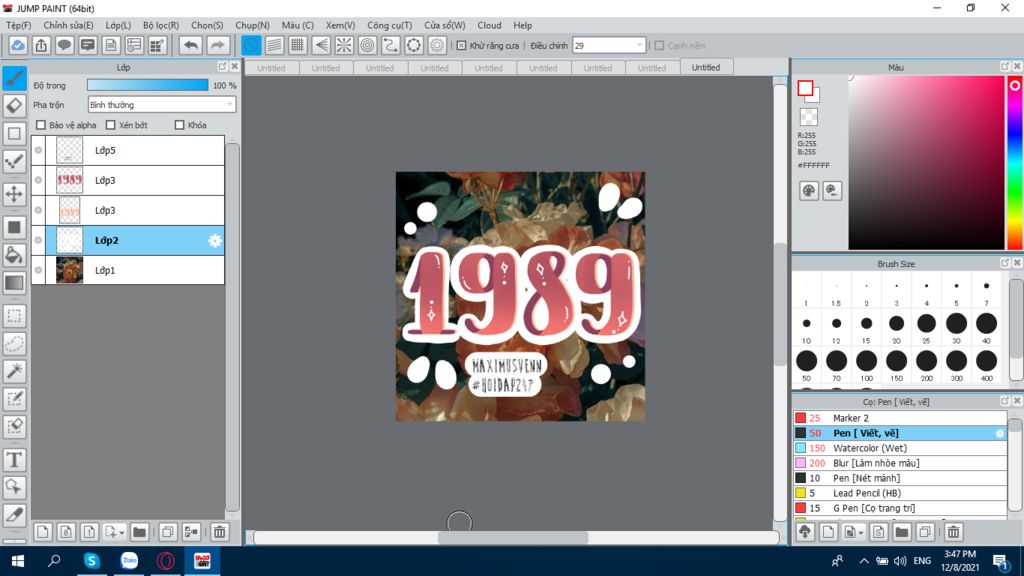Image resolution: width=1024 pixels, height=576 pixels.
Task: Open the Cloud menu
Action: click(x=489, y=25)
